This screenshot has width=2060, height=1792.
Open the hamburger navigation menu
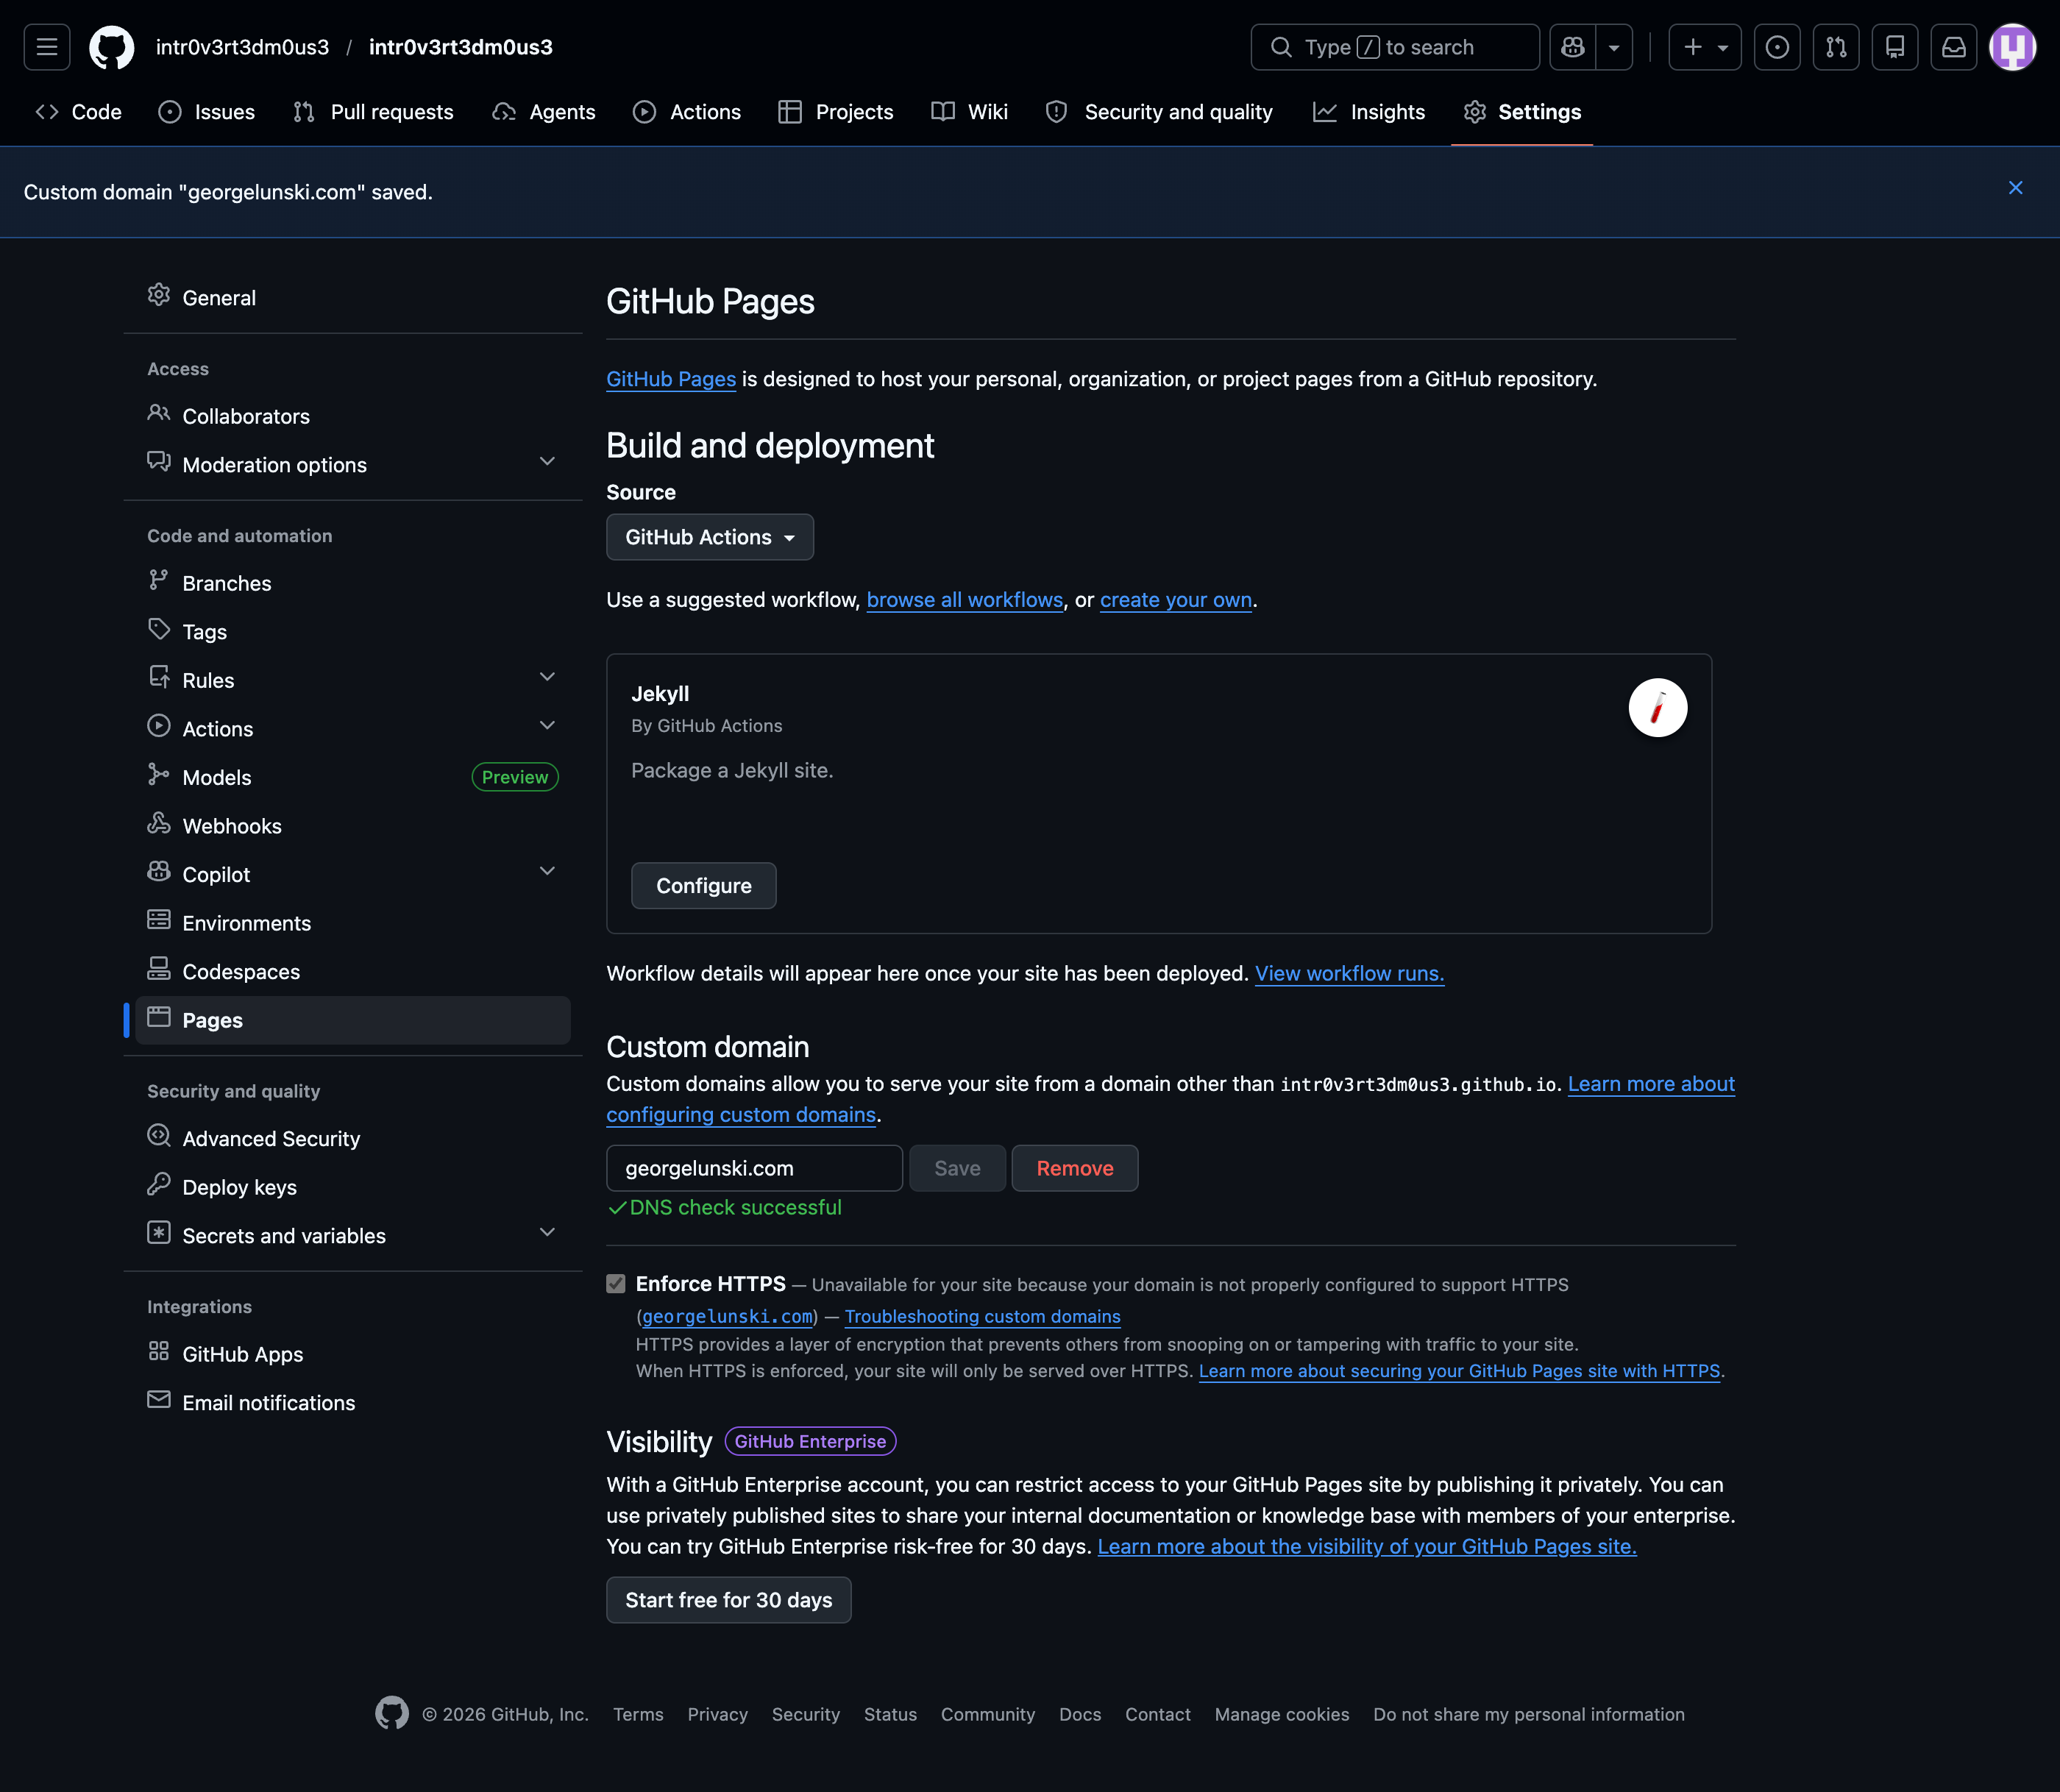(x=47, y=47)
